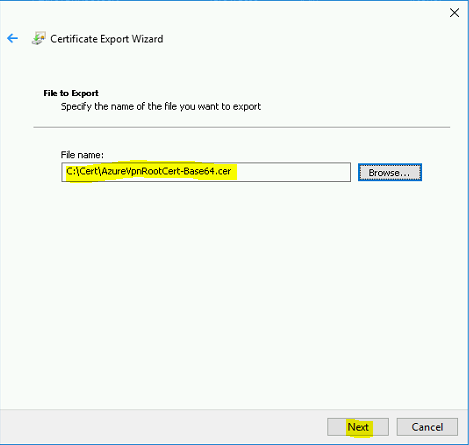469x445 pixels.
Task: Proceed by clicking Next
Action: point(358,427)
